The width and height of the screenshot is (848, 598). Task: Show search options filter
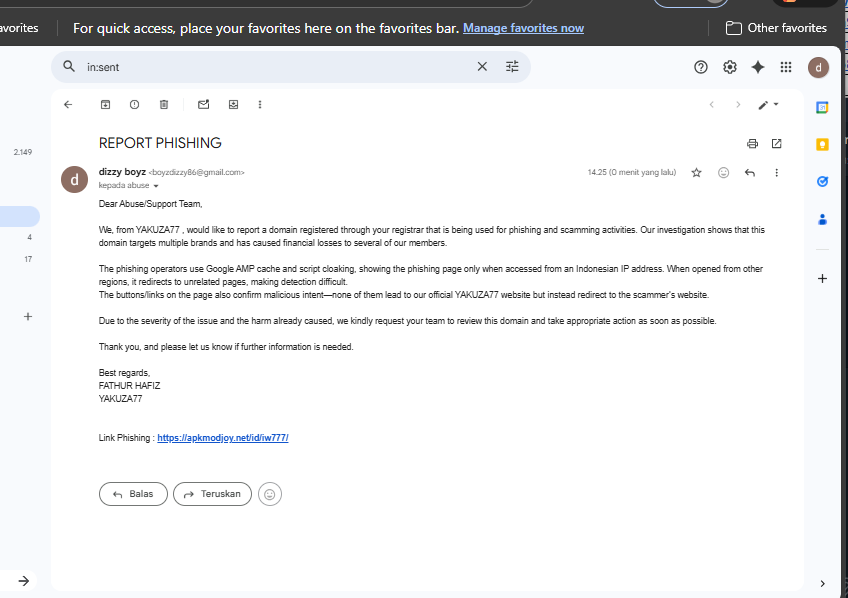(x=512, y=67)
